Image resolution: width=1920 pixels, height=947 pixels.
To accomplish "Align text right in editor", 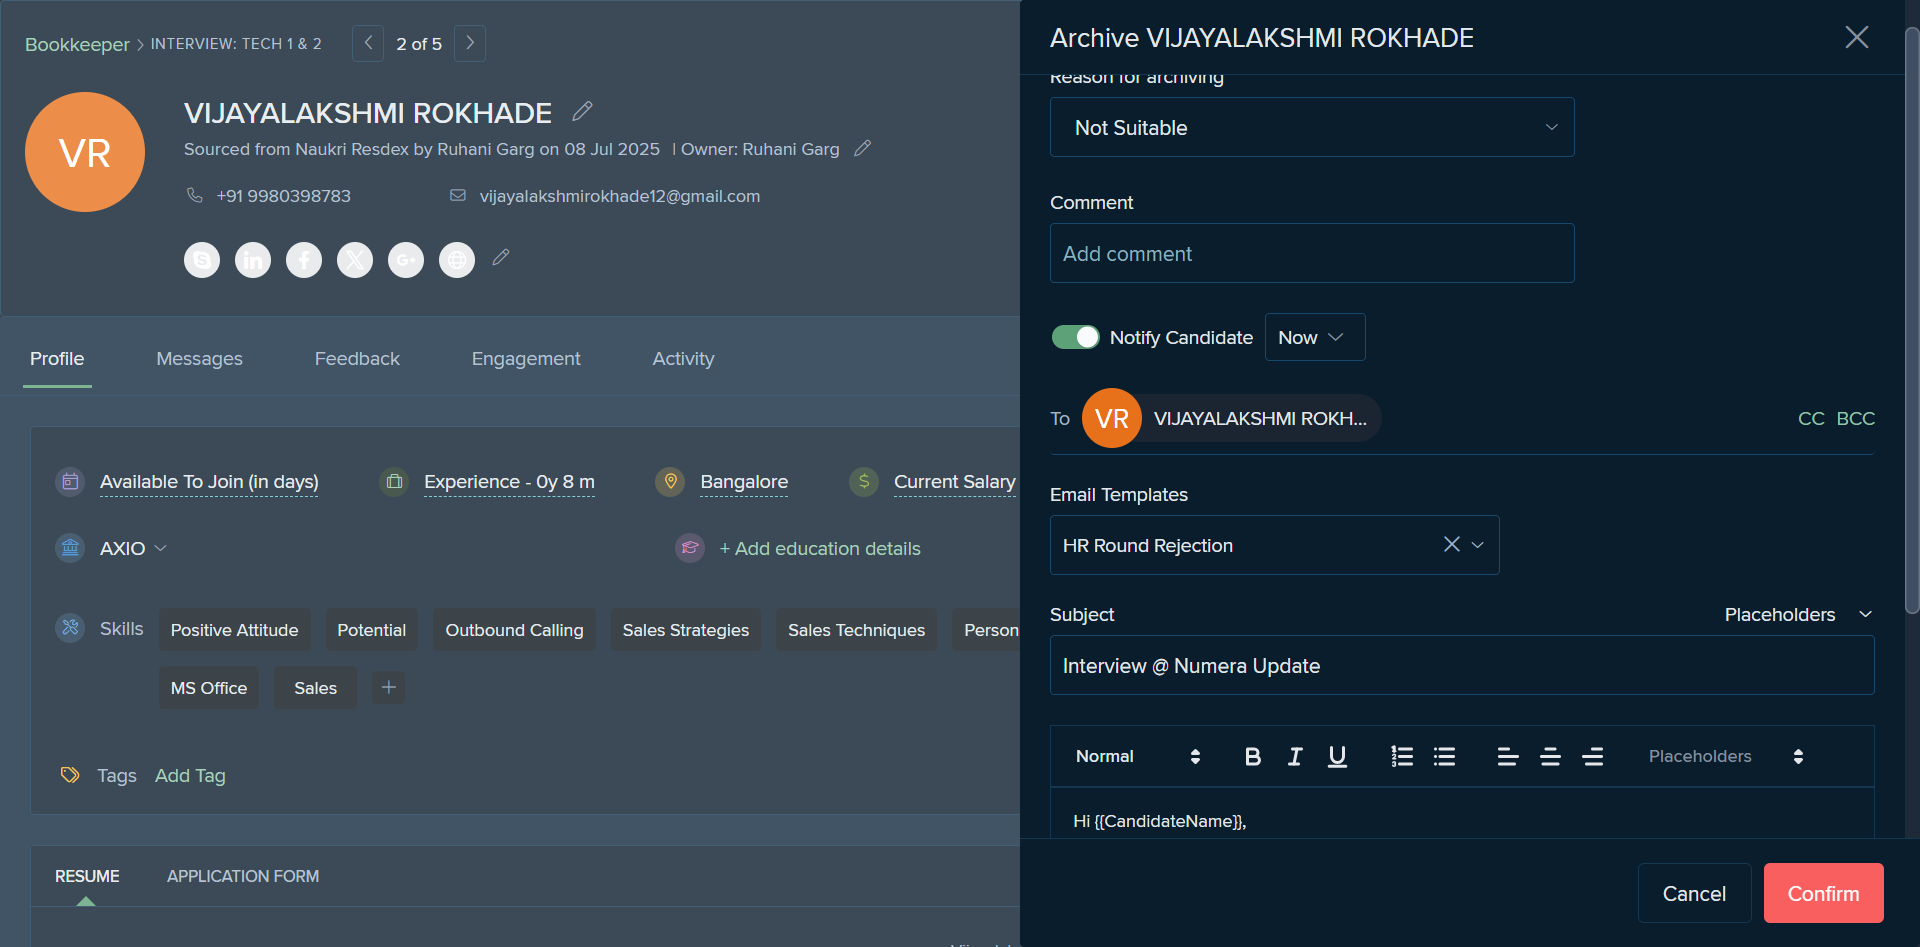I will pyautogui.click(x=1593, y=756).
